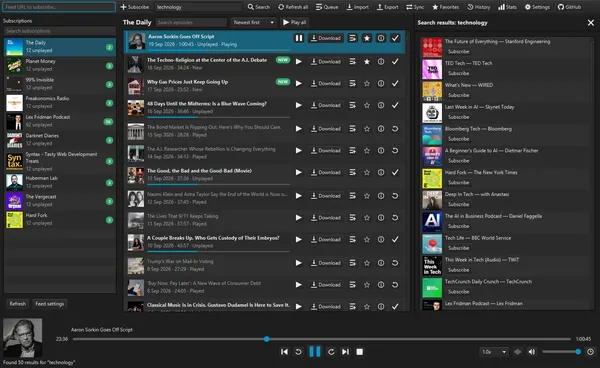Image resolution: width=600 pixels, height=368 pixels.
Task: Click Play all for The Daily
Action: pyautogui.click(x=295, y=22)
